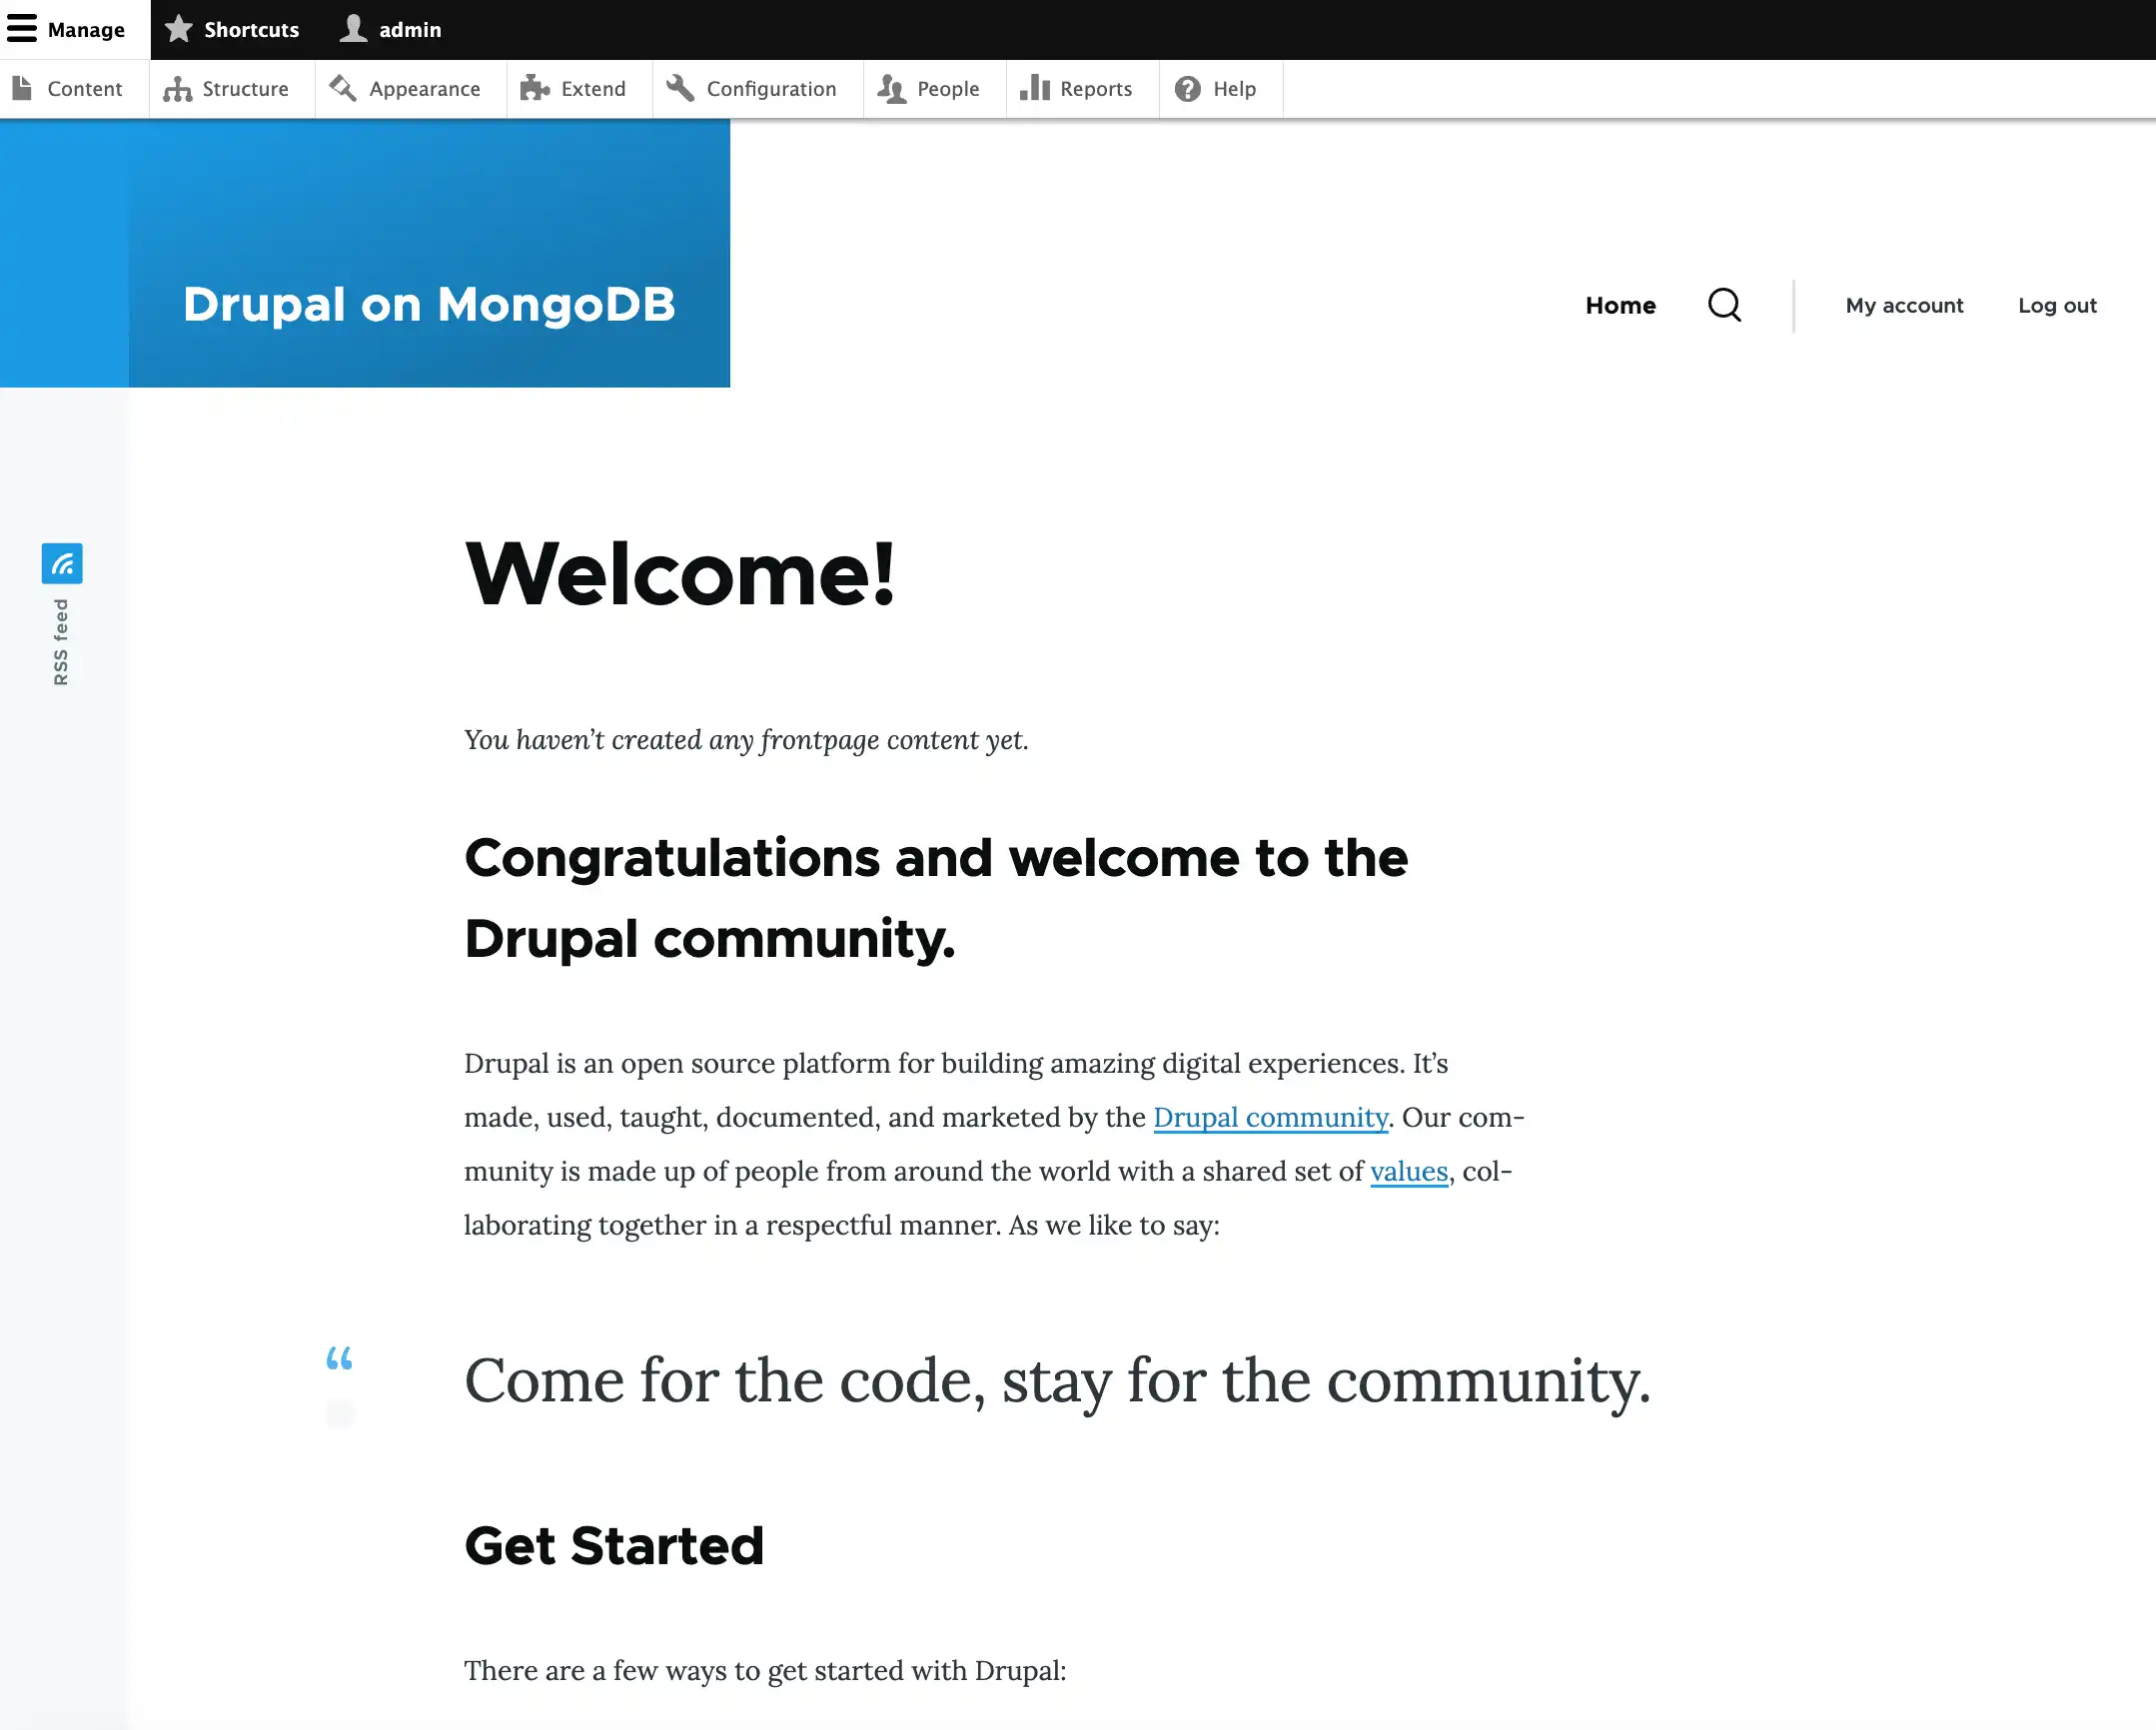Click the Structure site-building icon
This screenshot has width=2156, height=1730.
(176, 88)
